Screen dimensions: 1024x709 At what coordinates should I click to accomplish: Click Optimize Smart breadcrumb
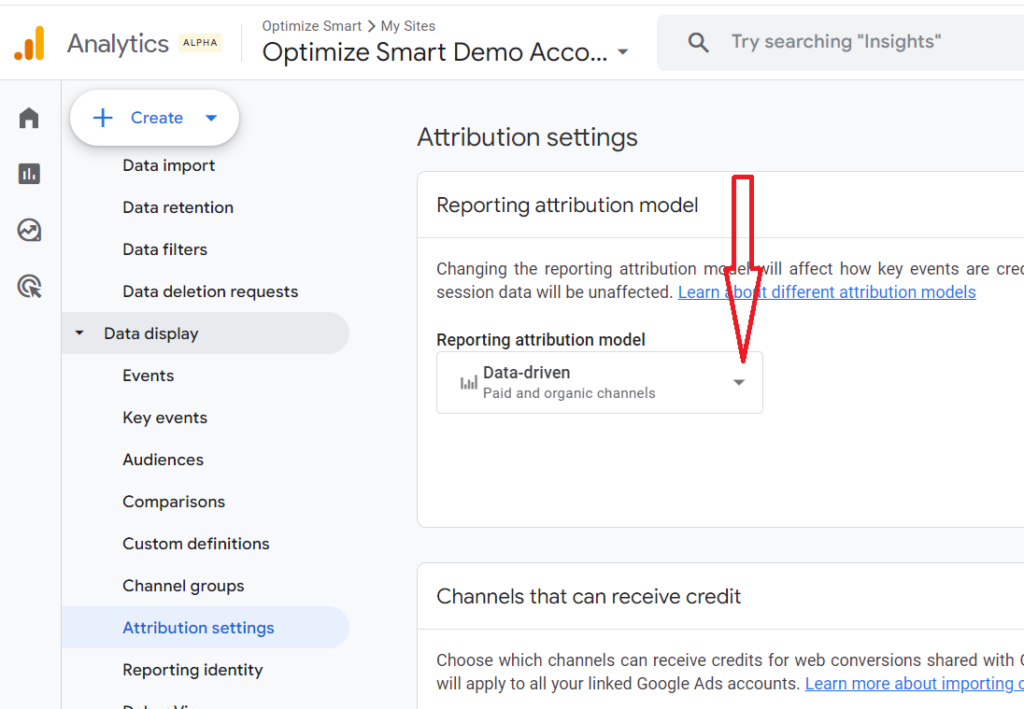pyautogui.click(x=312, y=26)
